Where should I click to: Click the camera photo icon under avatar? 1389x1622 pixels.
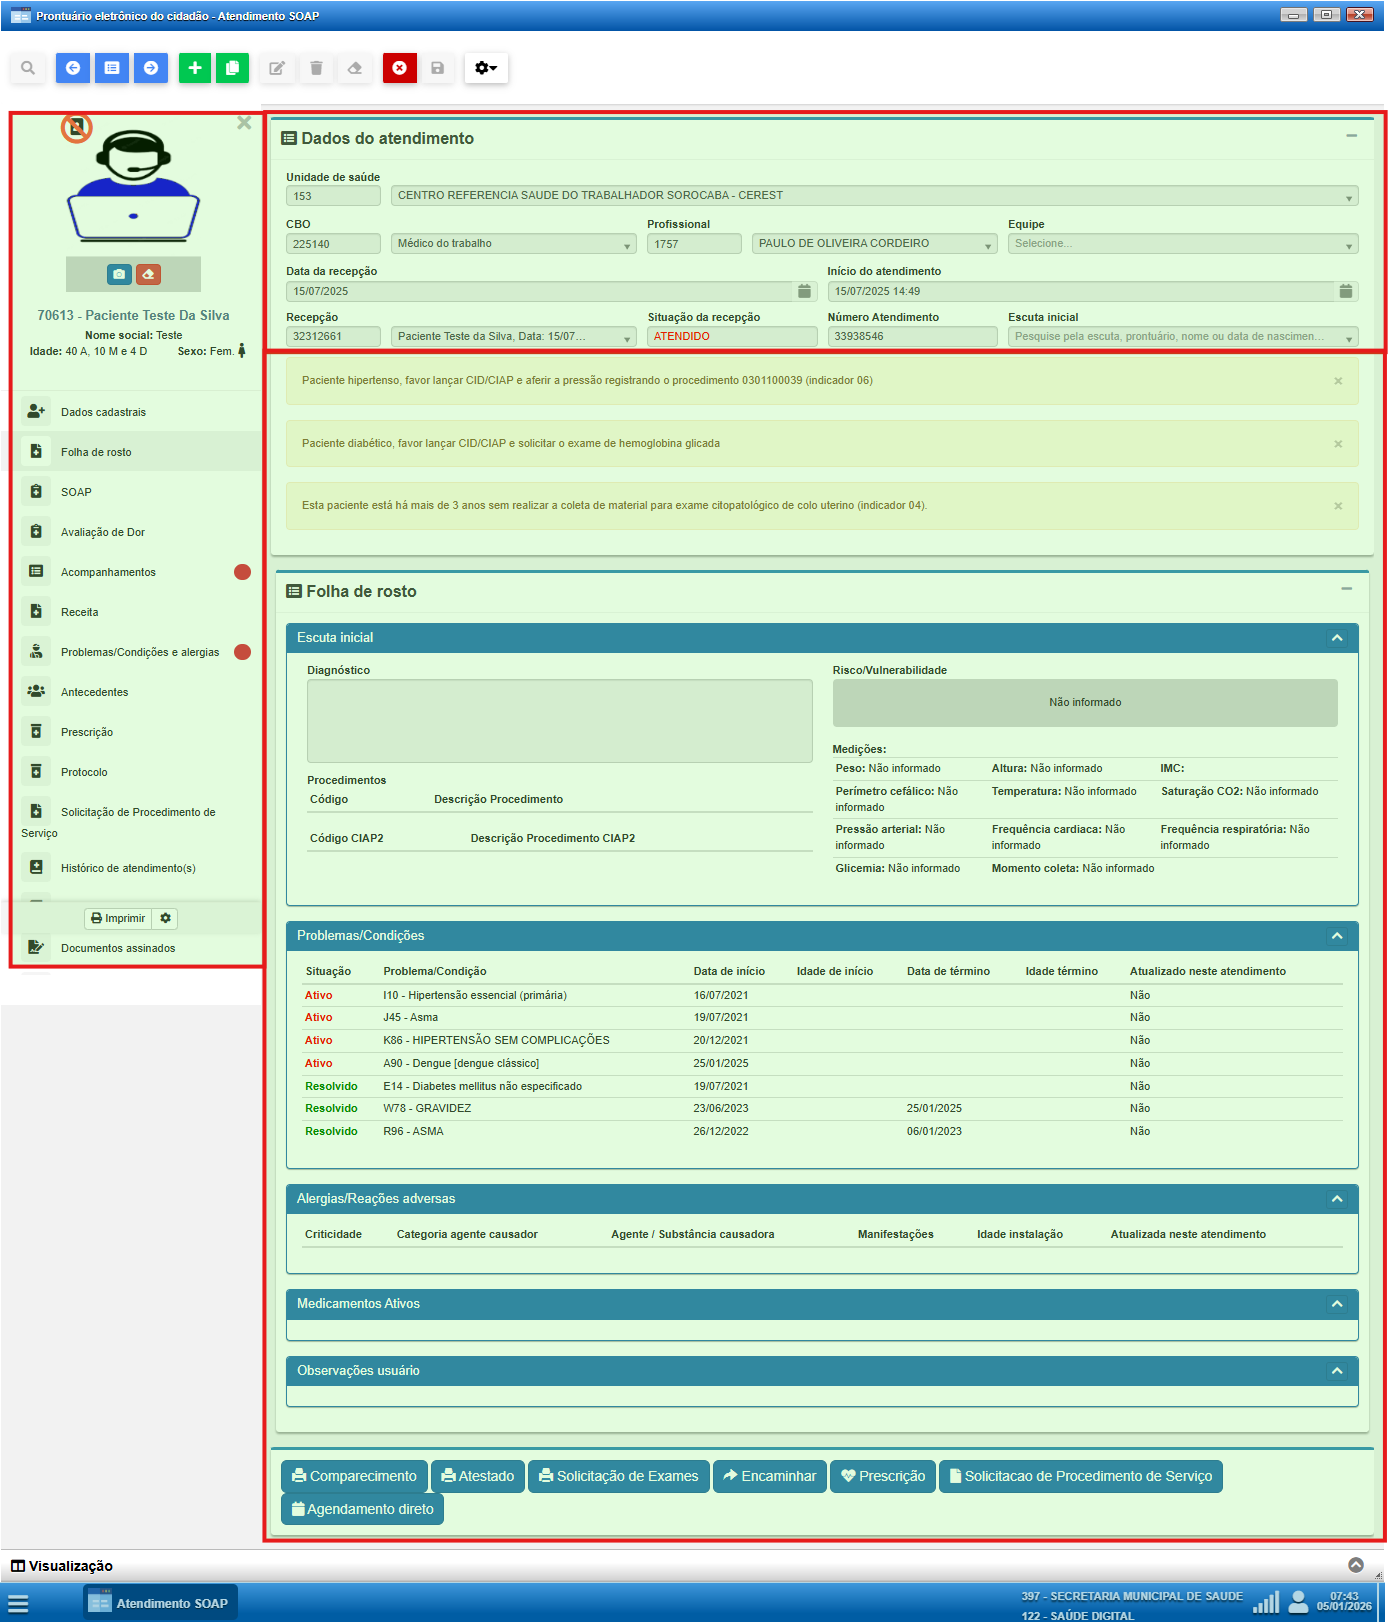(119, 274)
